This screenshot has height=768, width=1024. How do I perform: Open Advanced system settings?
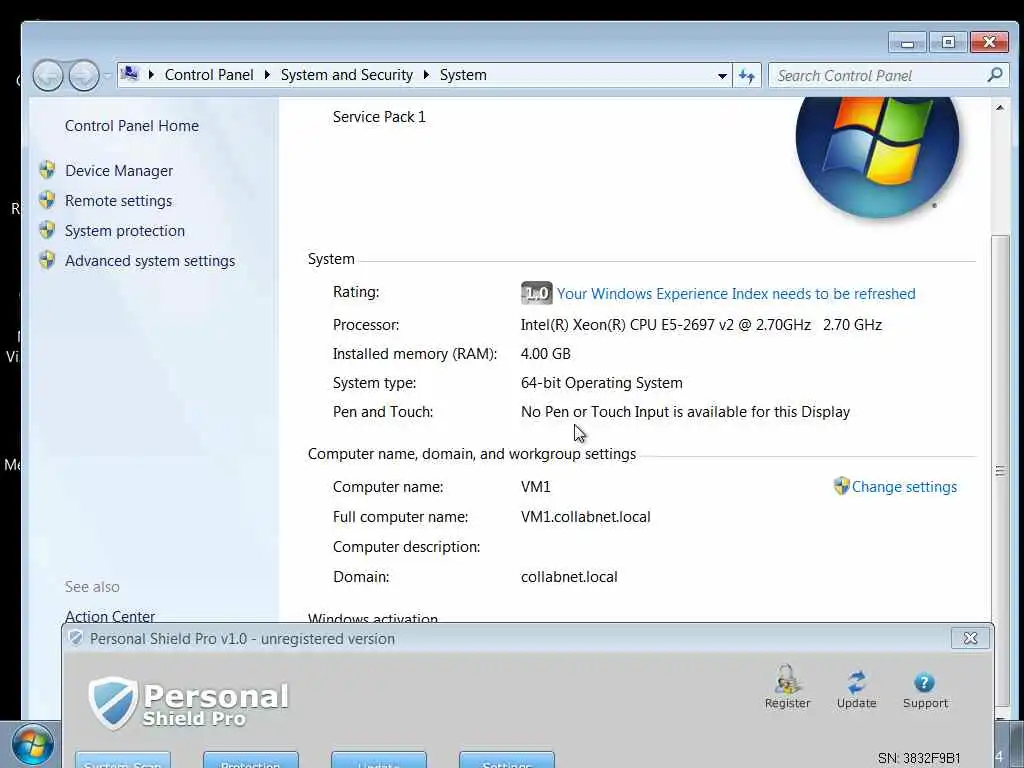point(150,261)
